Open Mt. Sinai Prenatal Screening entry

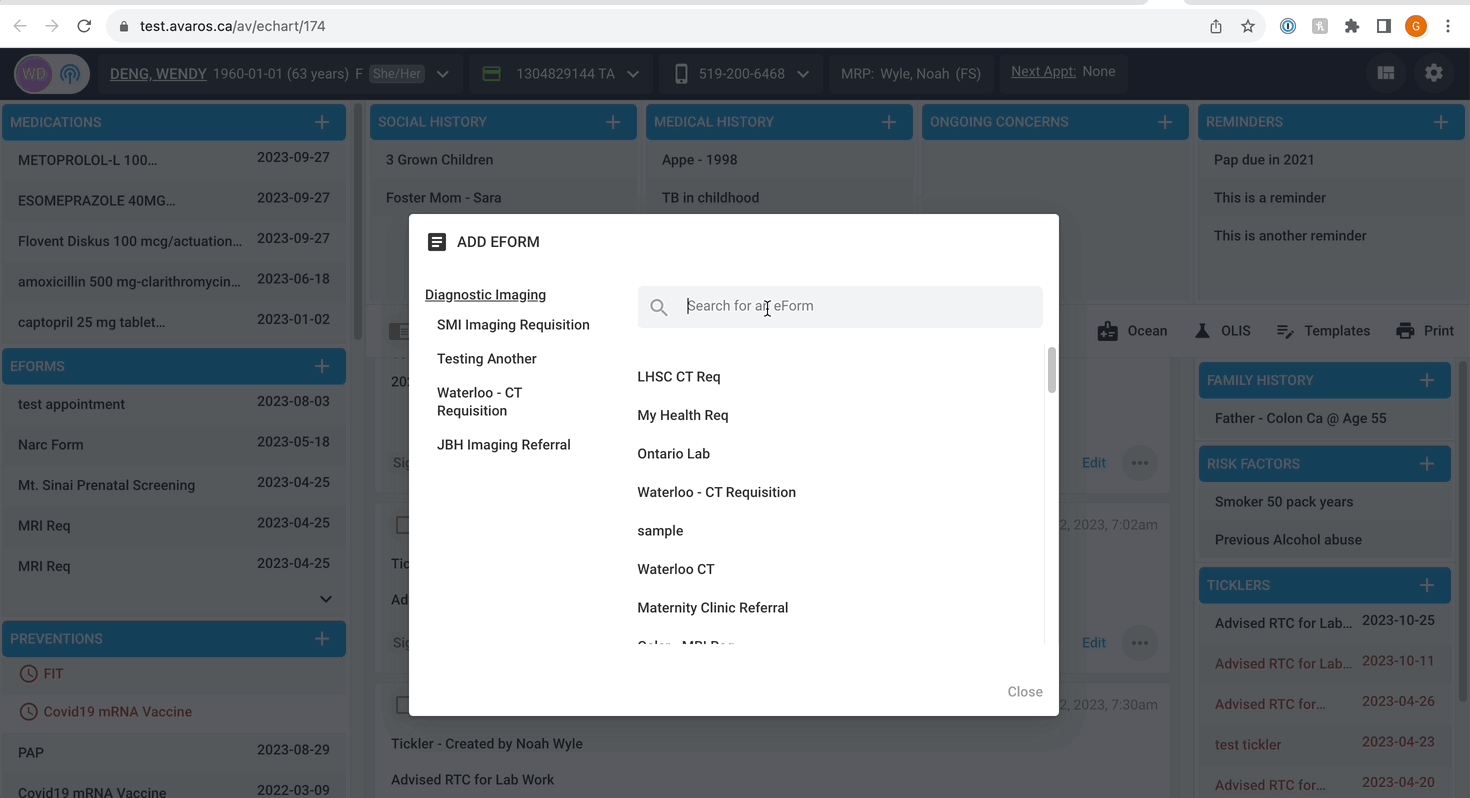(174, 485)
